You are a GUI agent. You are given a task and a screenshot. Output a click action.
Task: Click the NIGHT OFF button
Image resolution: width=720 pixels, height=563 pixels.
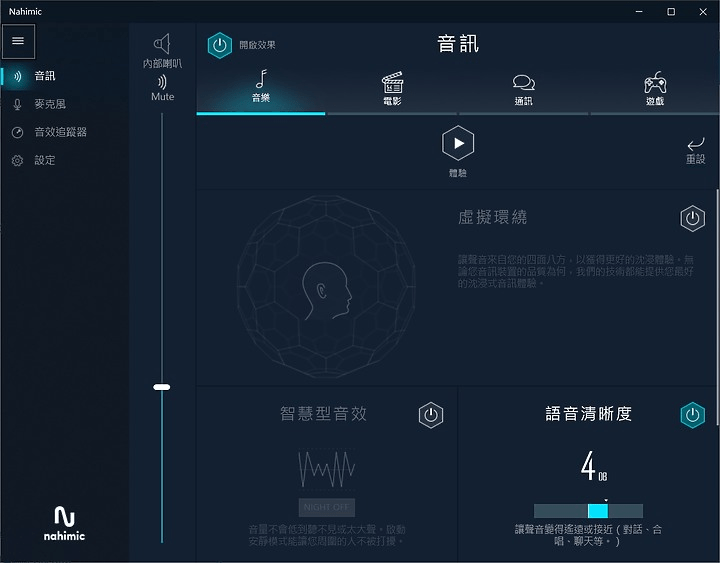[x=326, y=507]
